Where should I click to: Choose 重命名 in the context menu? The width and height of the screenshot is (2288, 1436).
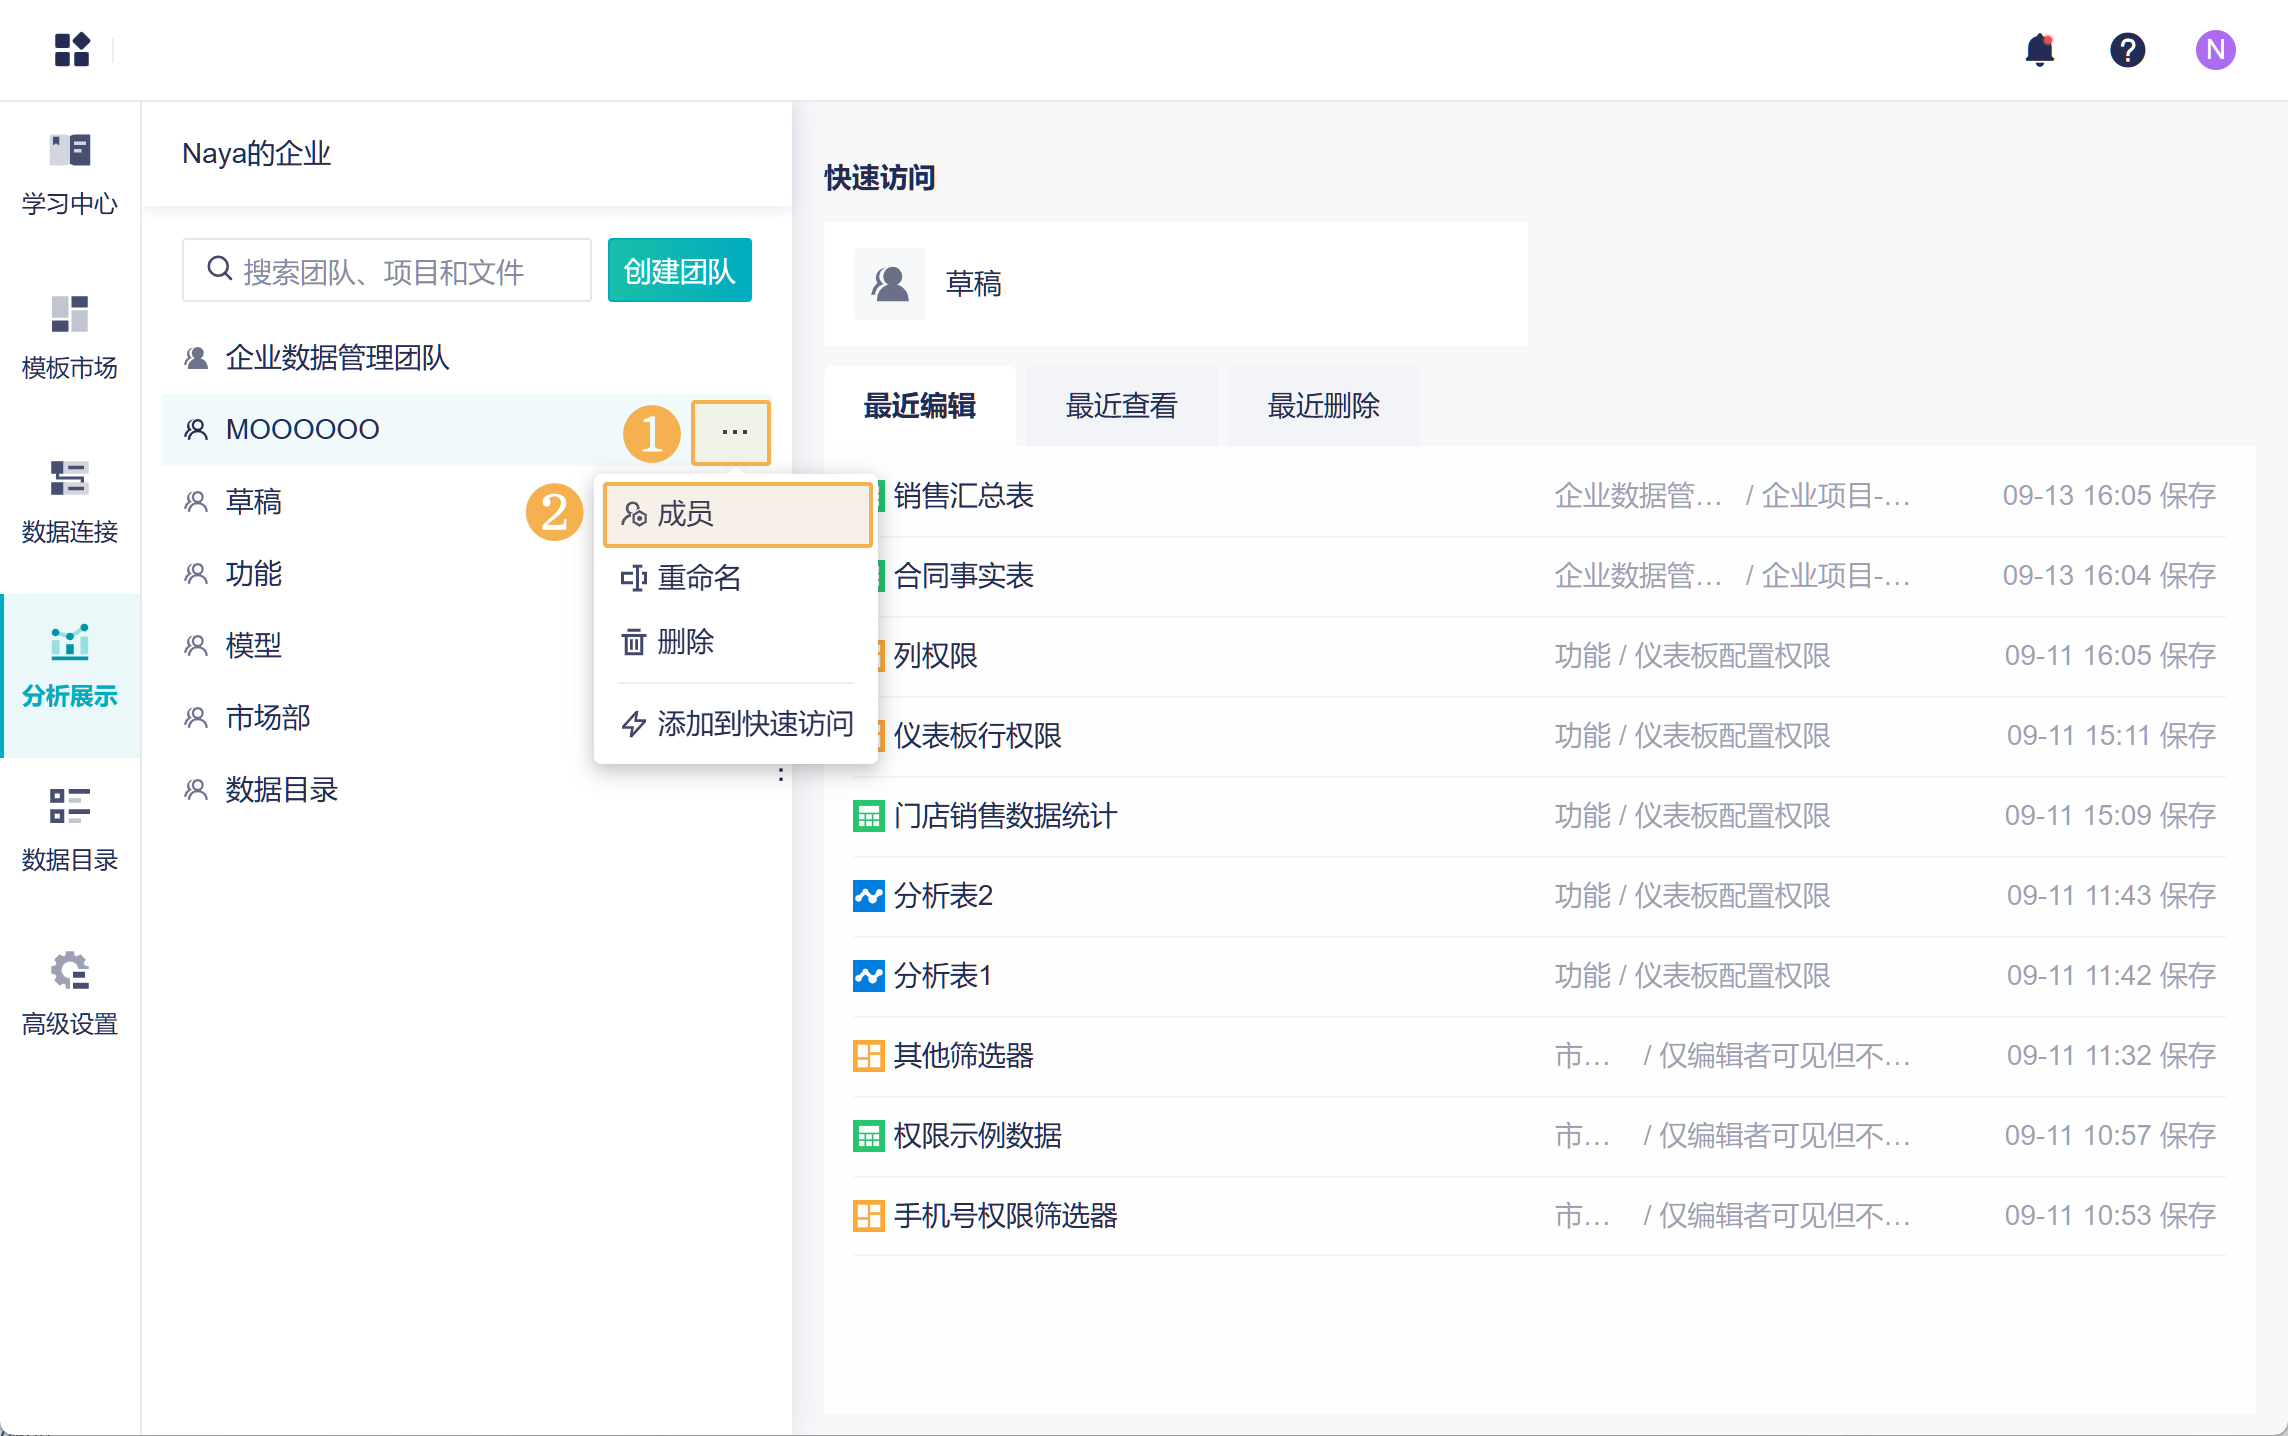click(x=699, y=578)
